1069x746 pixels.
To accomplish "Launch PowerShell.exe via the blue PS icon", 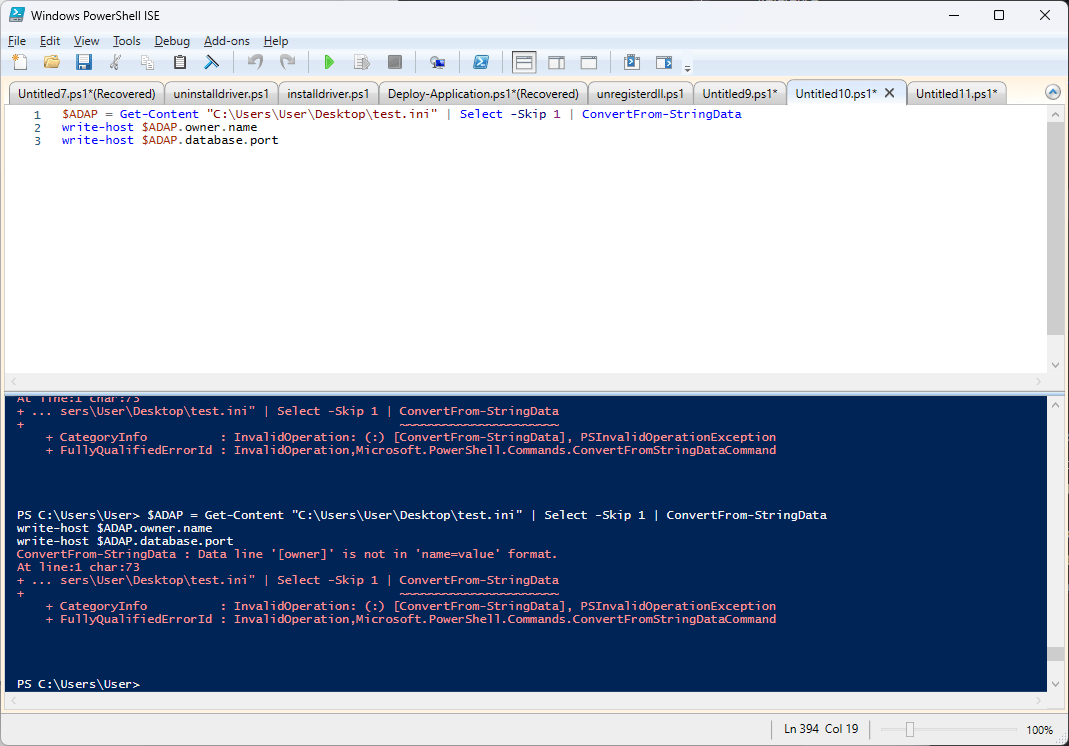I will pyautogui.click(x=481, y=62).
